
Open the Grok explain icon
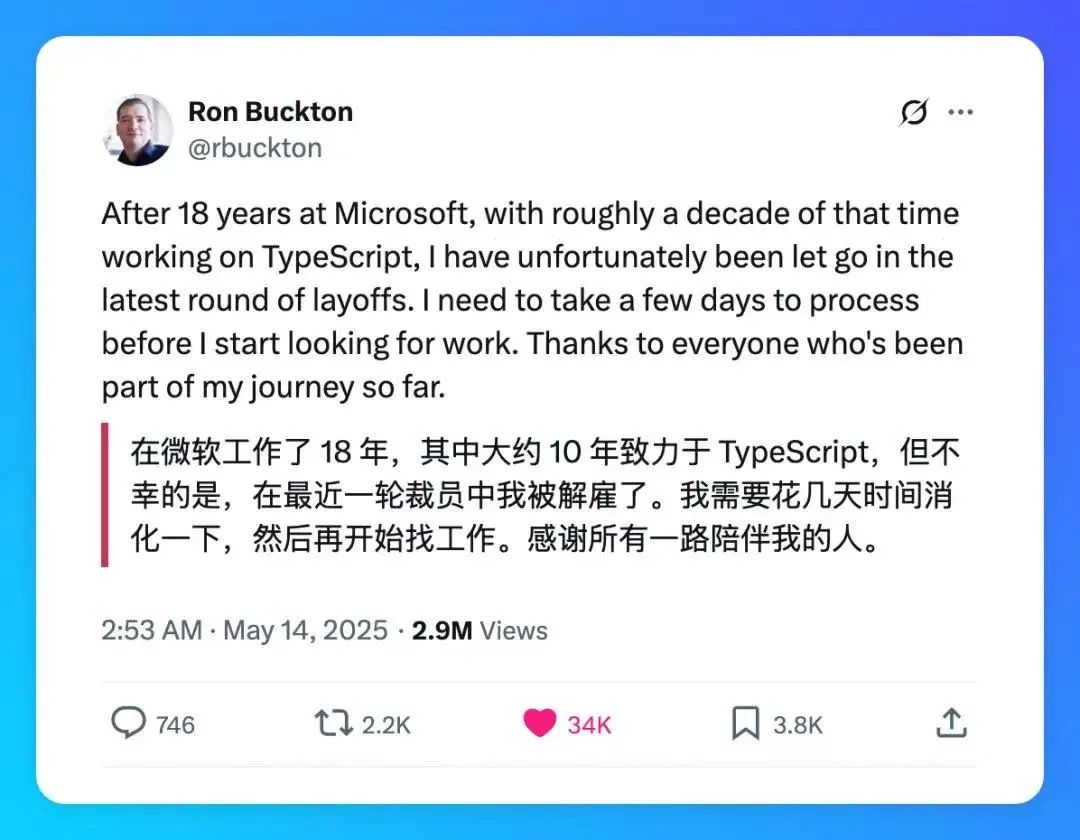[x=913, y=112]
